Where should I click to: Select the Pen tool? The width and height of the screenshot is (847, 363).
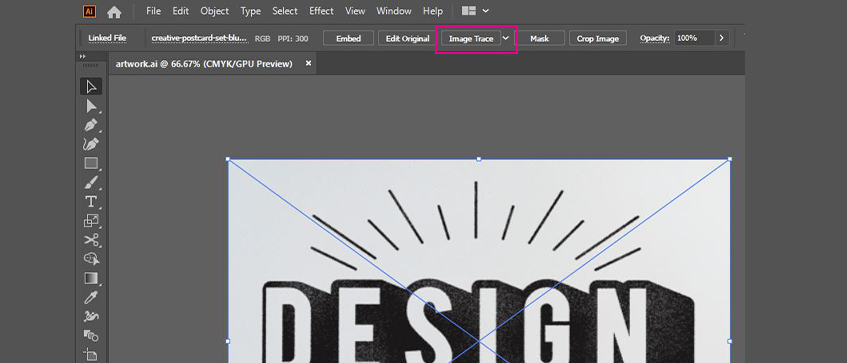coord(91,125)
